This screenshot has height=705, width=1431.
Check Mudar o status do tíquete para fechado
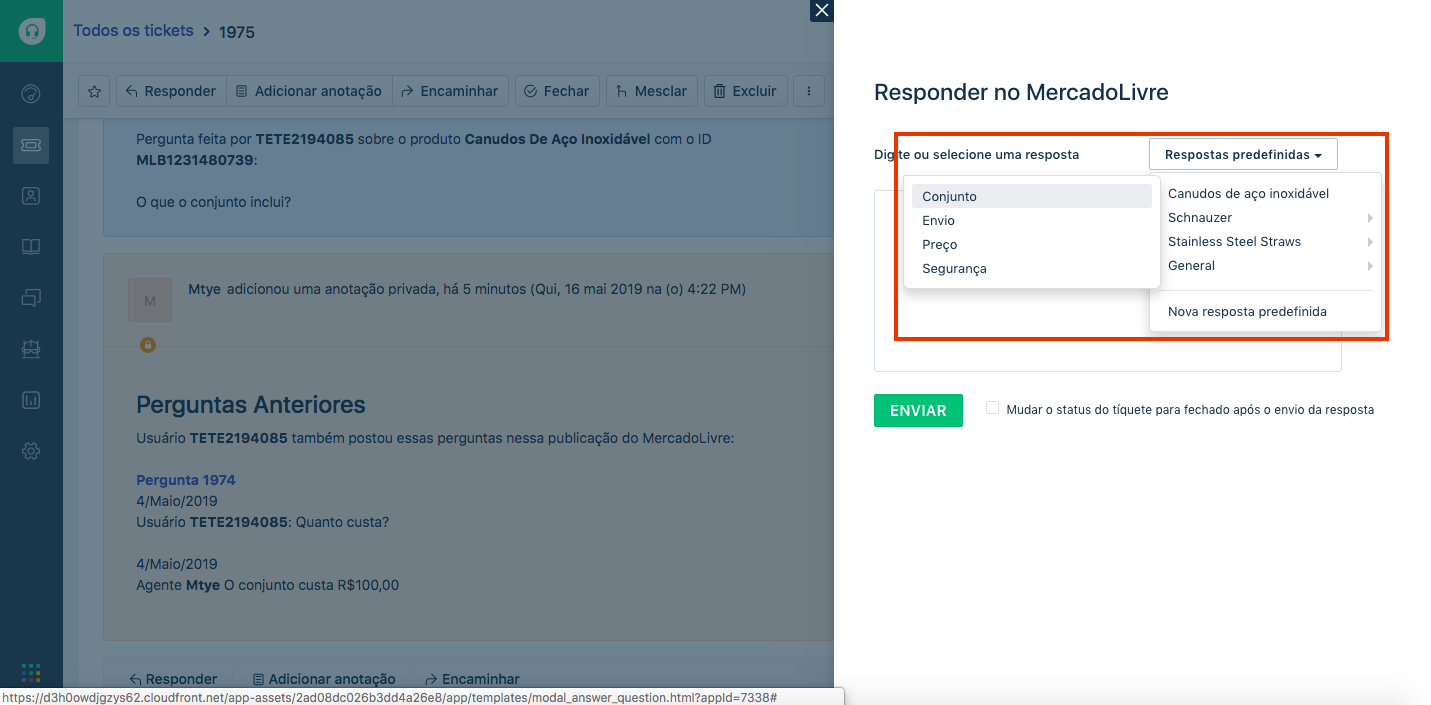click(992, 408)
